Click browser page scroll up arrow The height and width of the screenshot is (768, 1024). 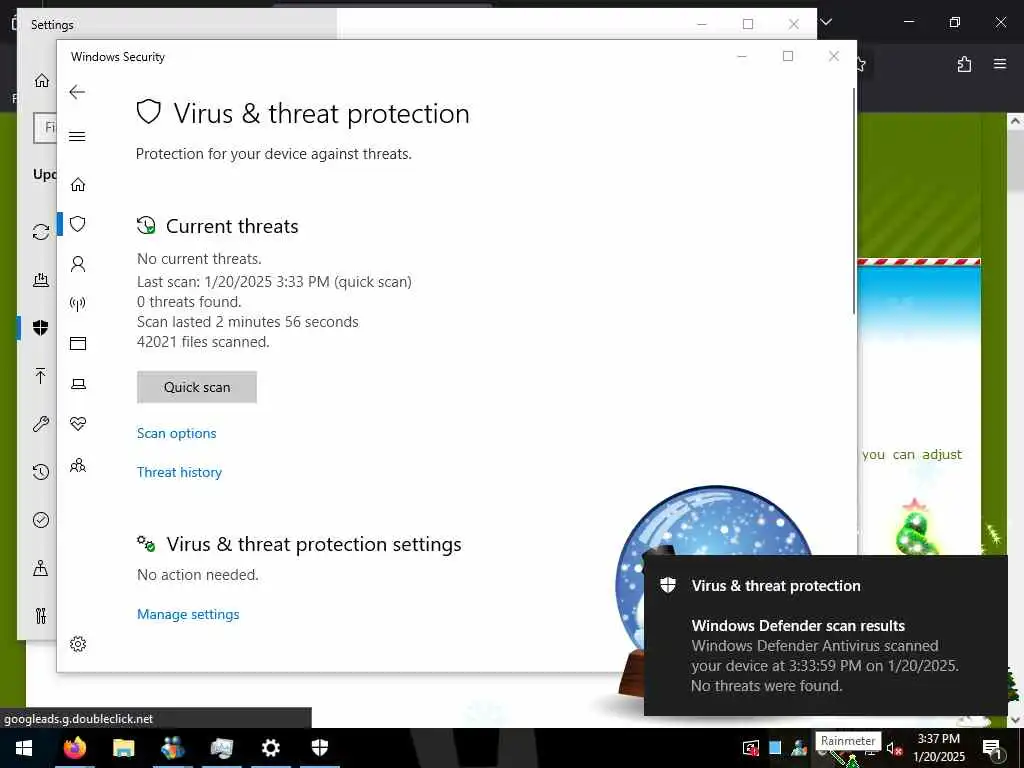(x=1015, y=121)
